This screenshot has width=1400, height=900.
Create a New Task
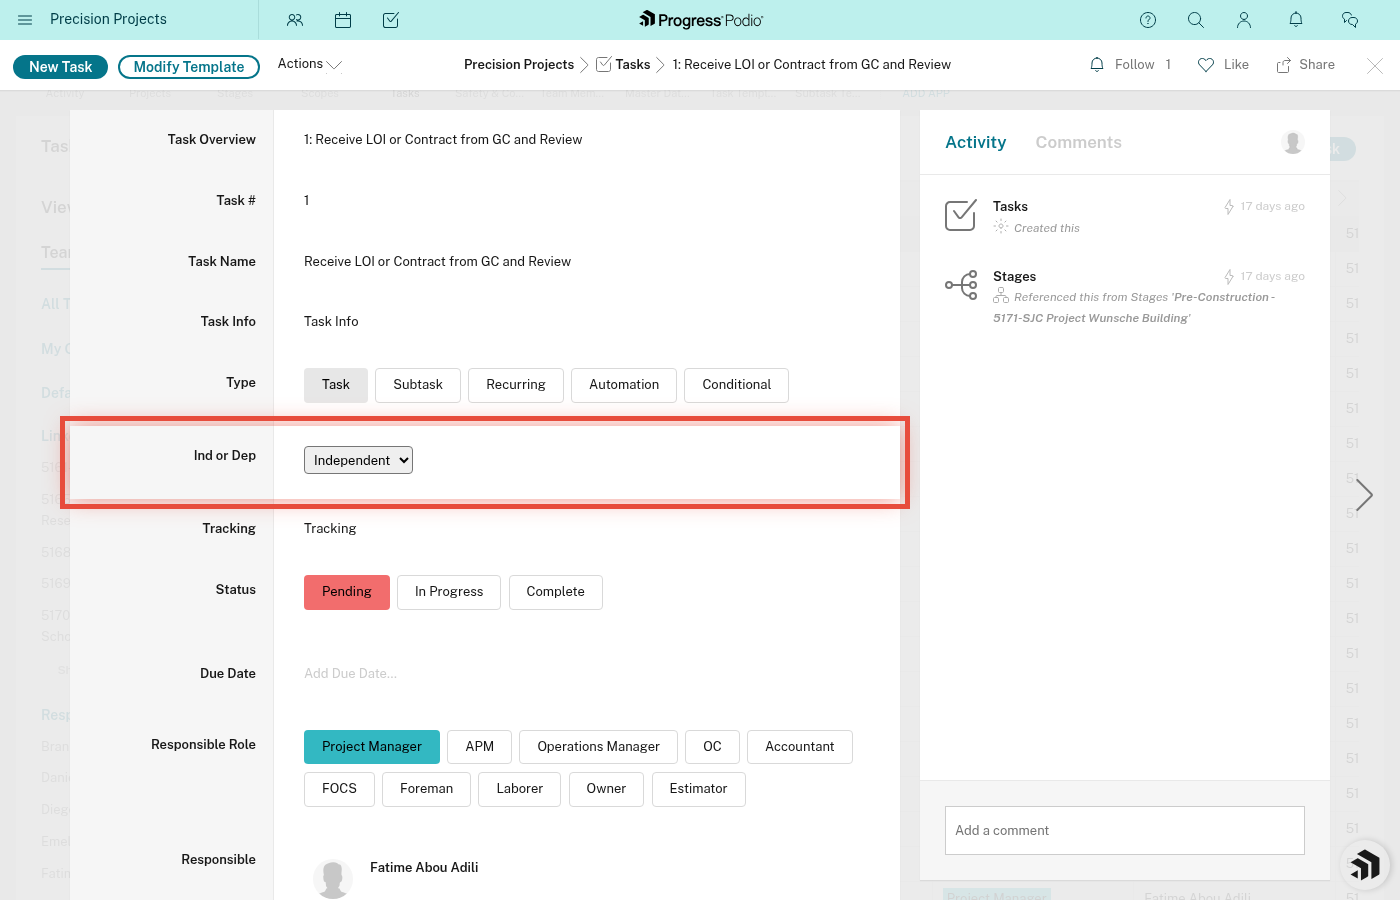coord(60,66)
